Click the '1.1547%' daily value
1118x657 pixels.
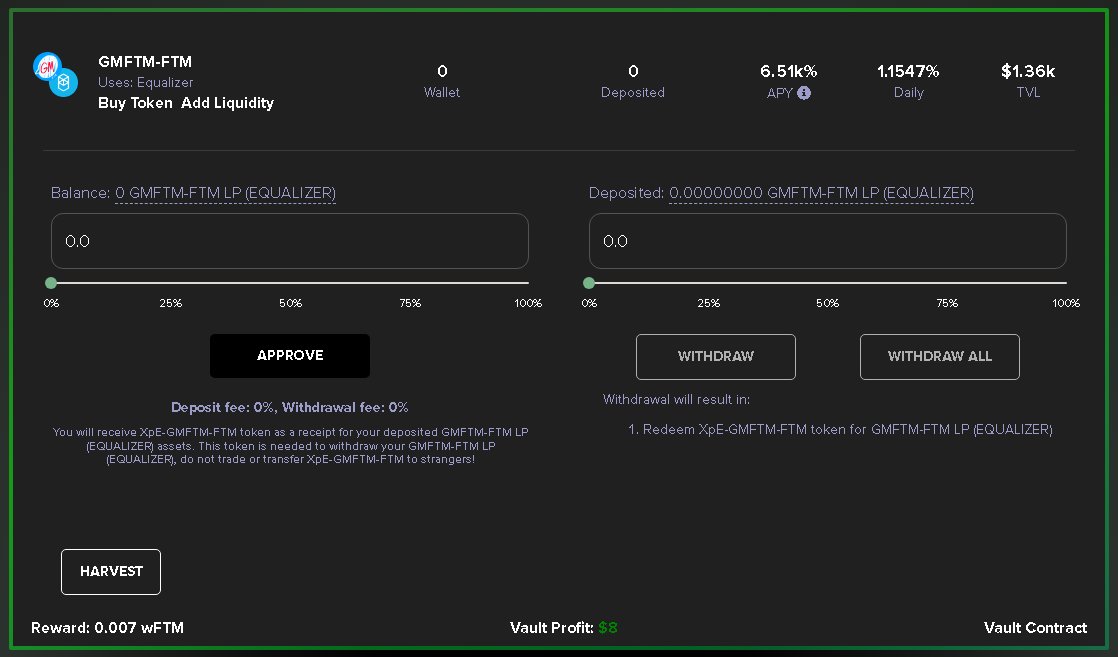pyautogui.click(x=908, y=71)
